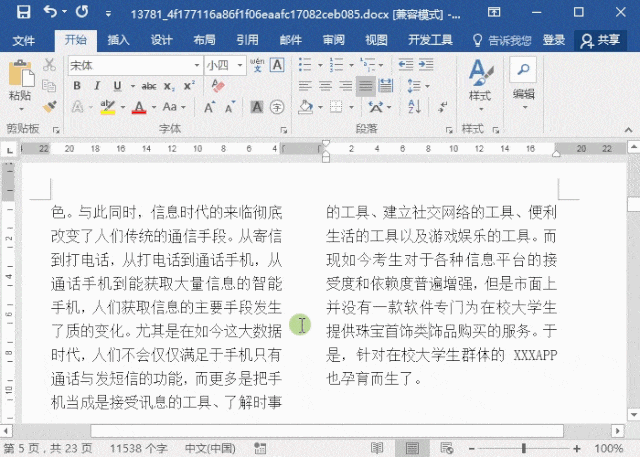This screenshot has width=640, height=457.
Task: Toggle subscript formatting
Action: pos(169,86)
